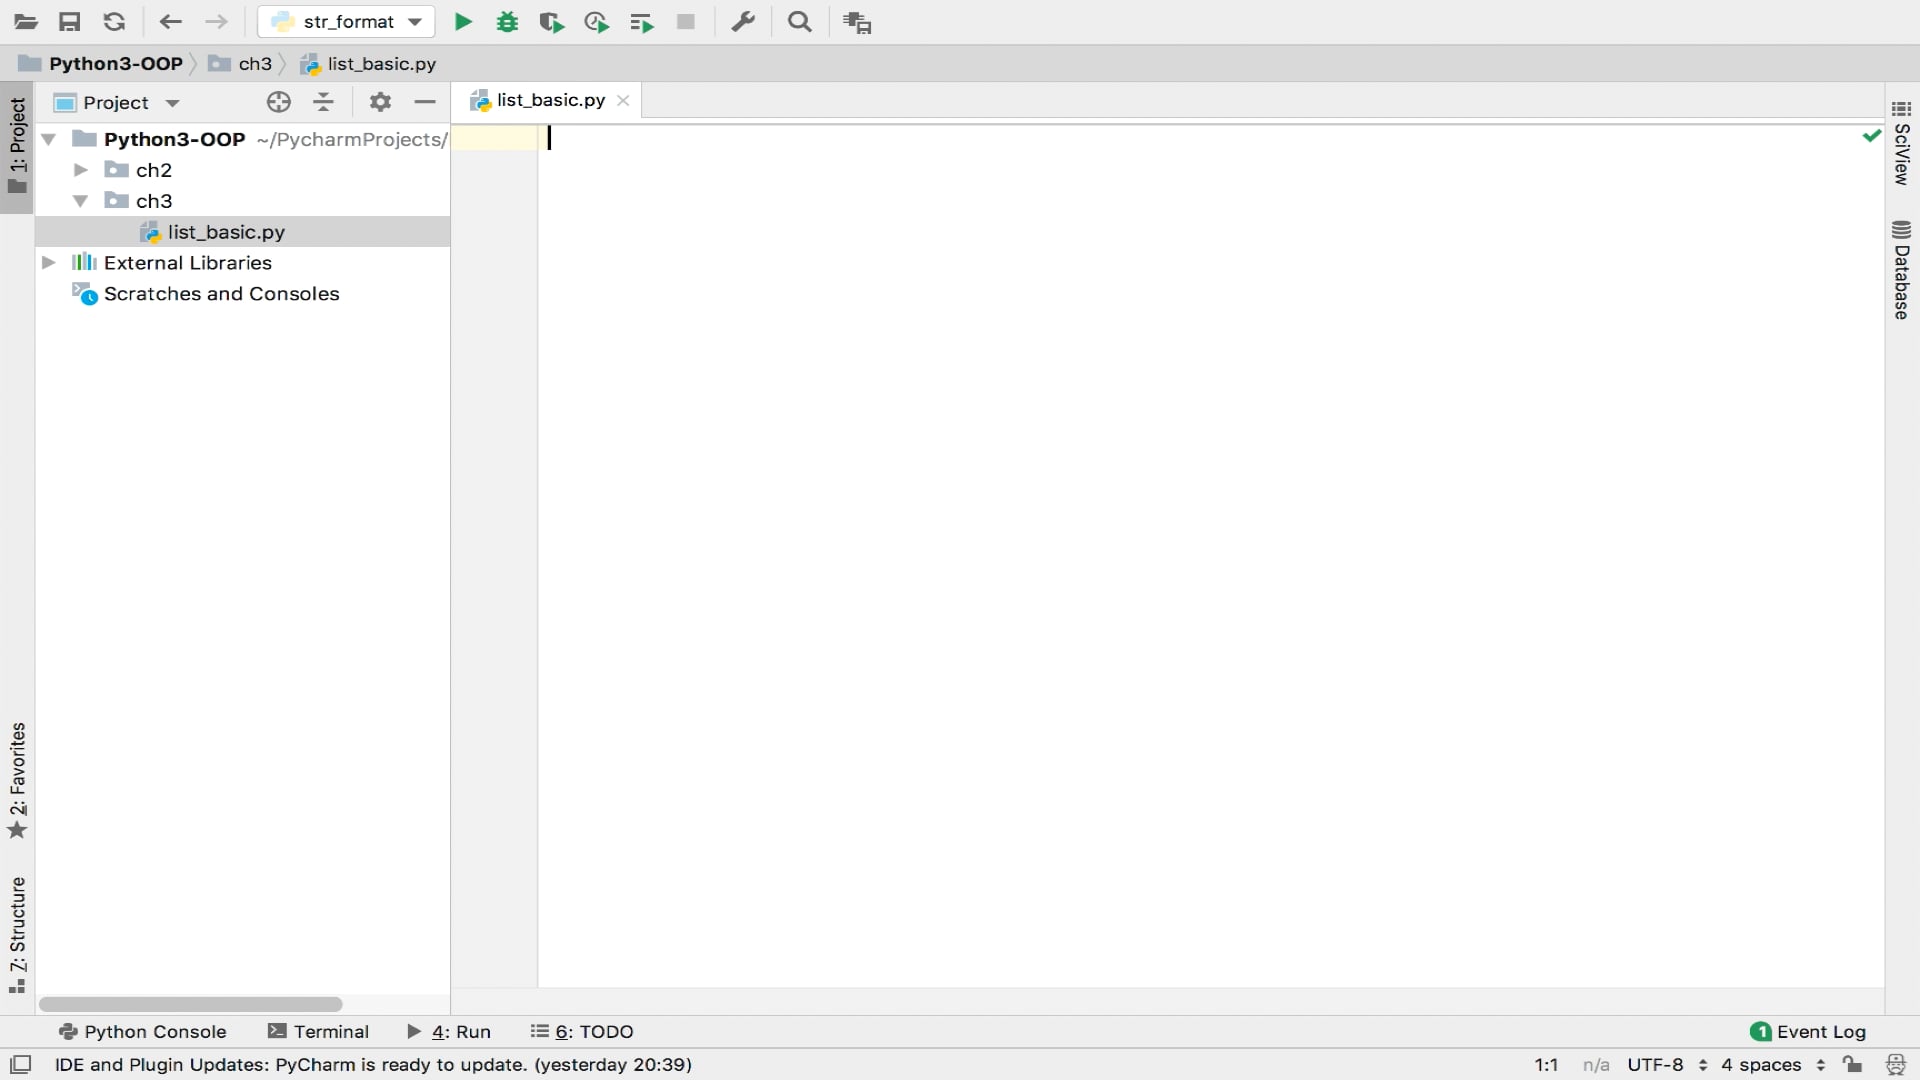
Task: Toggle tool window buttons via bottom-left square
Action: pyautogui.click(x=20, y=1065)
